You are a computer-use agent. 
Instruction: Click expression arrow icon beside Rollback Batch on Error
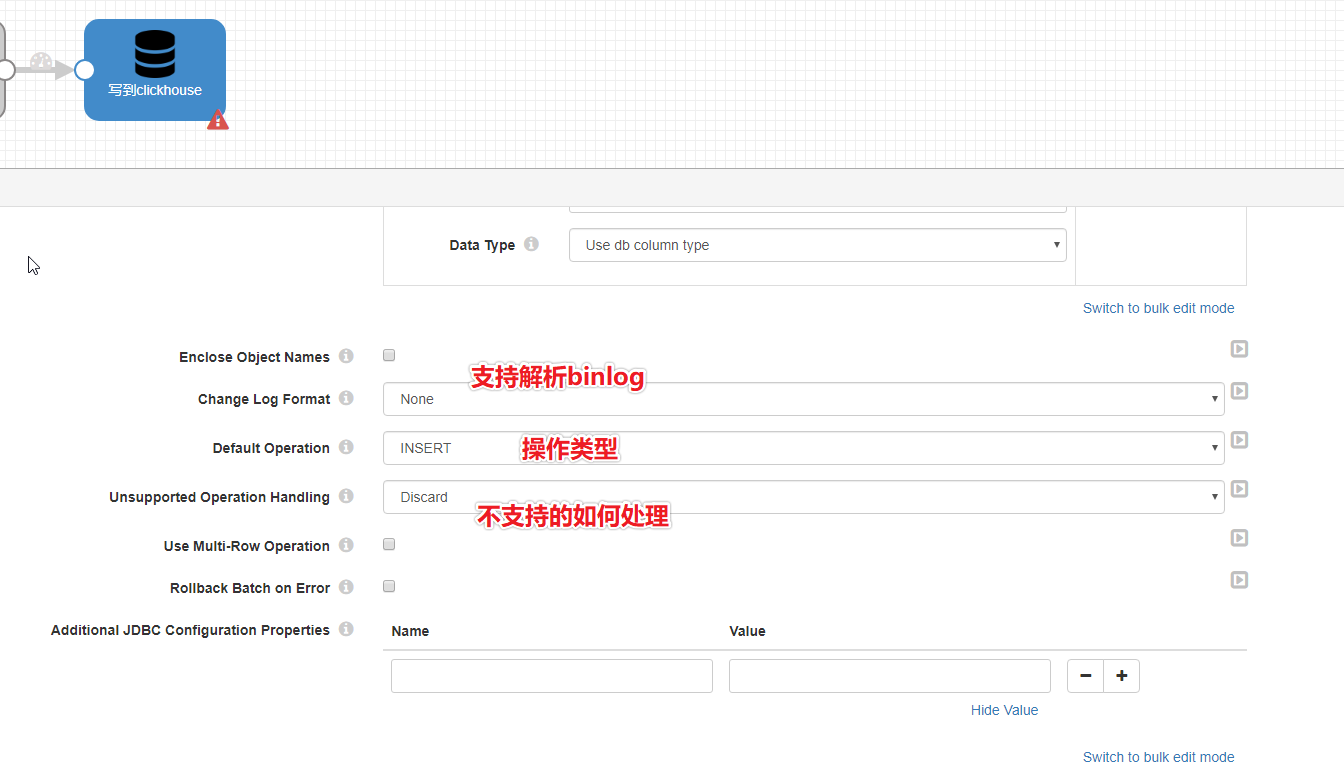click(x=1239, y=580)
